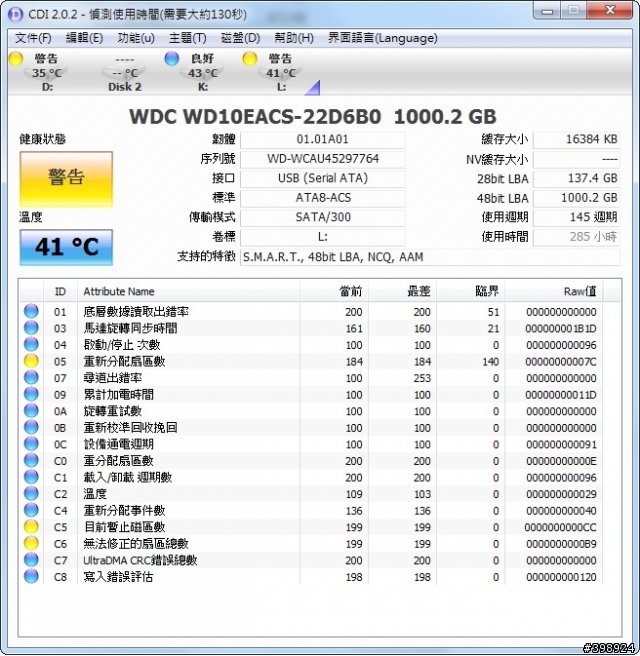Image resolution: width=640 pixels, height=656 pixels.
Task: Select Disk 2 drive entry
Action: point(125,72)
